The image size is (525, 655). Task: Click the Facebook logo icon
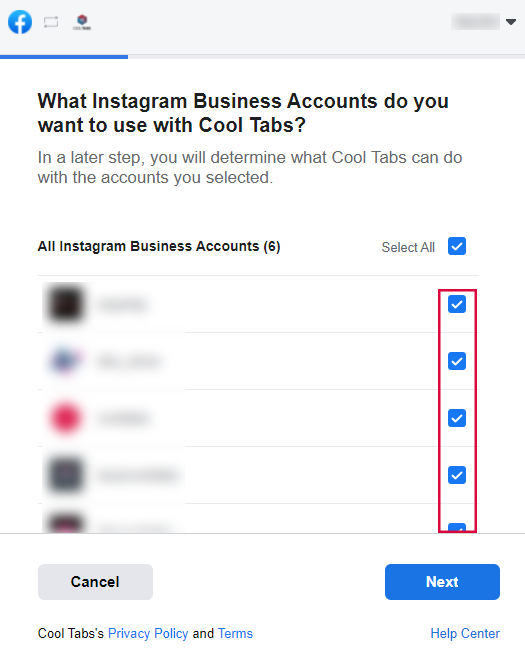point(20,22)
